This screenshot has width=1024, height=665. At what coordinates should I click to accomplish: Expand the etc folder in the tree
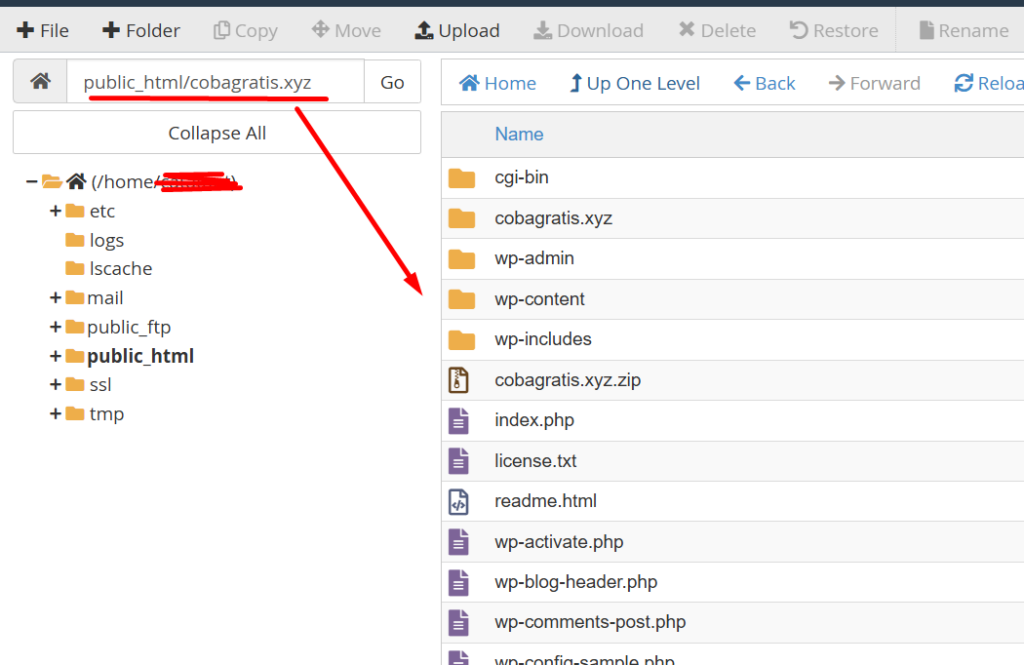coord(57,211)
